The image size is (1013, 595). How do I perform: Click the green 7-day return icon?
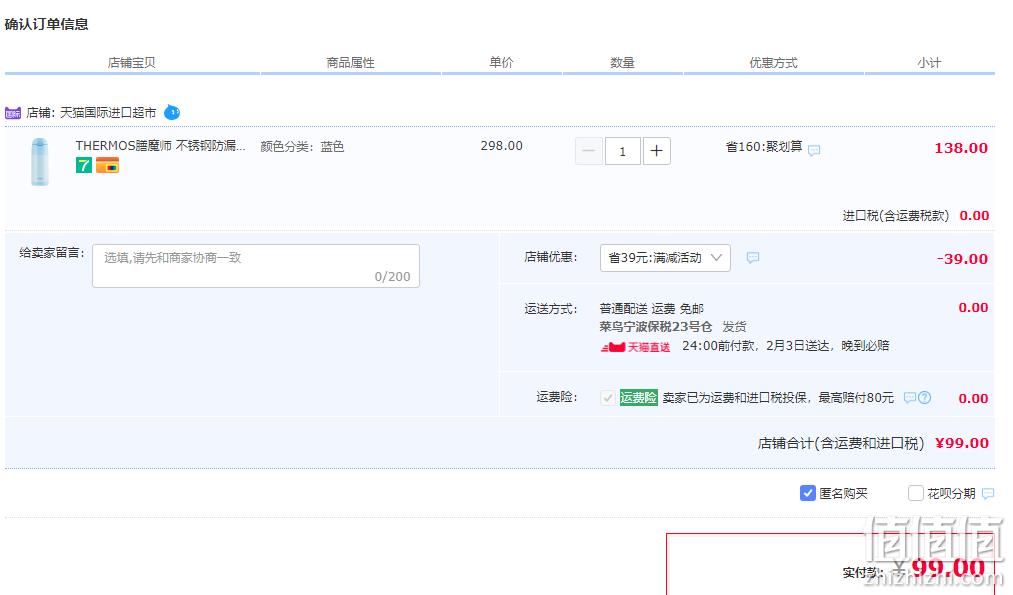tap(84, 165)
